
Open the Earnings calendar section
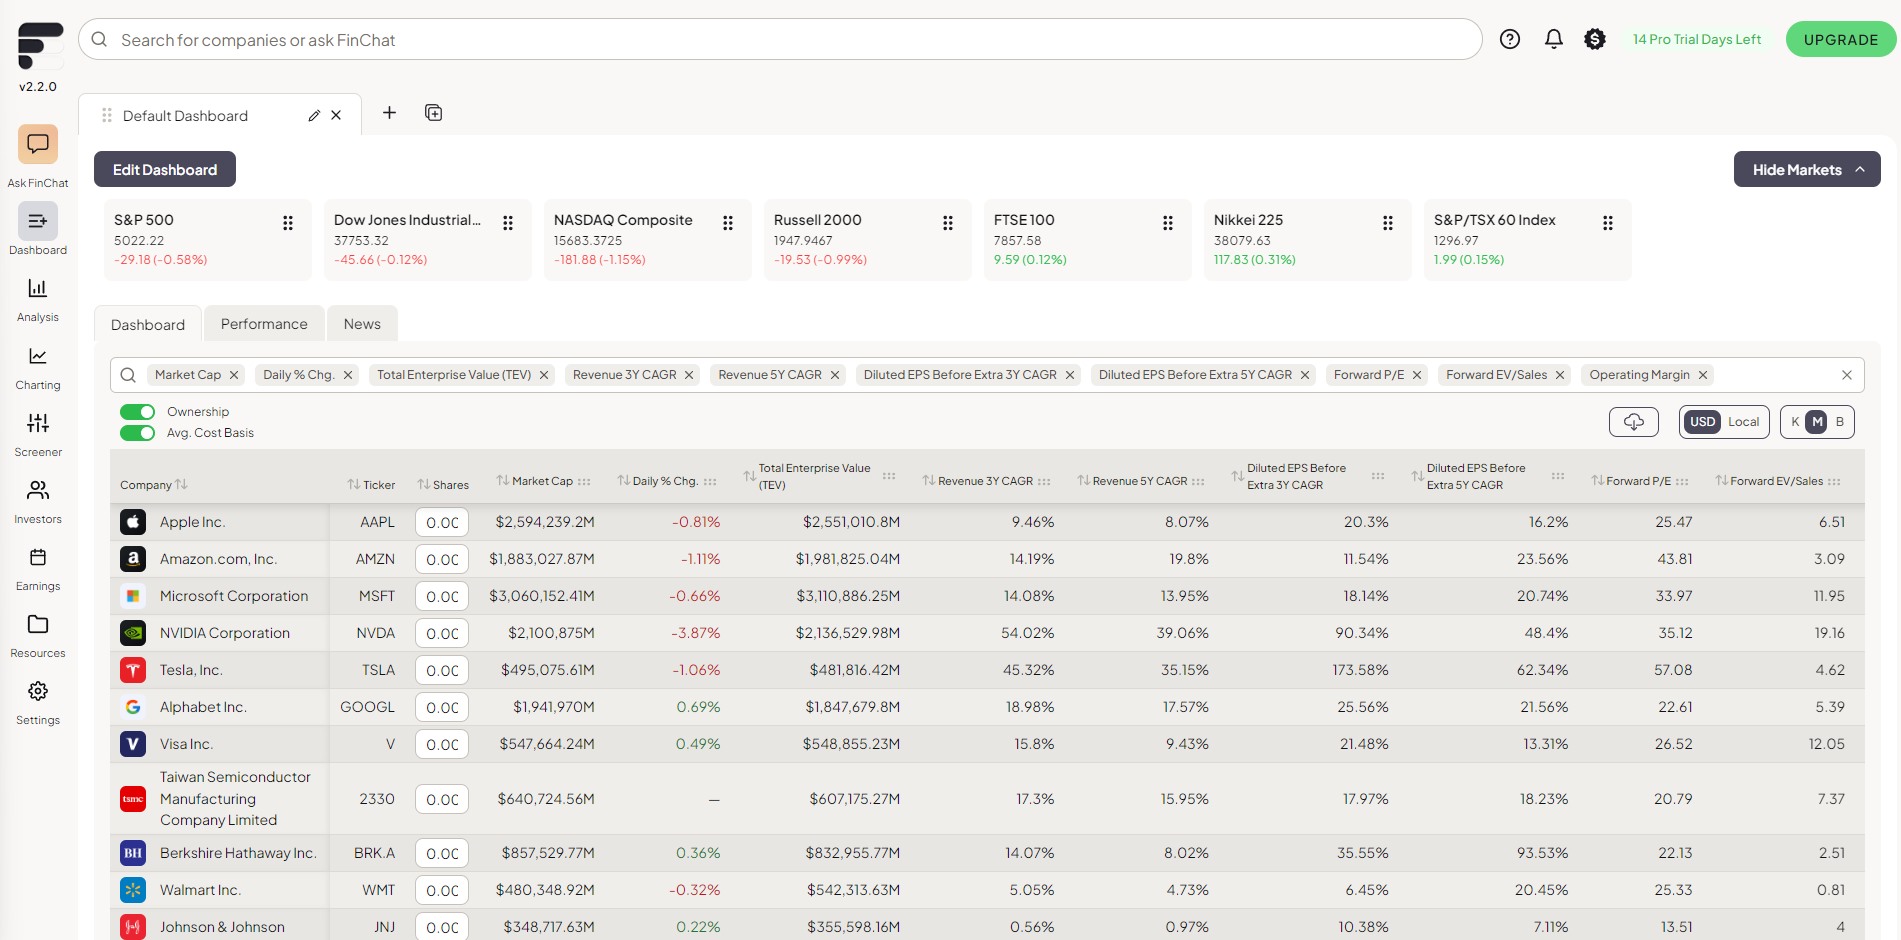[x=38, y=568]
